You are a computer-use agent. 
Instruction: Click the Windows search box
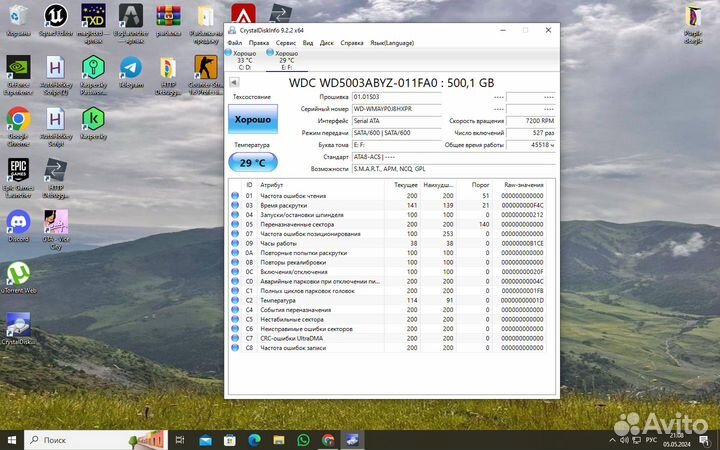pos(95,440)
